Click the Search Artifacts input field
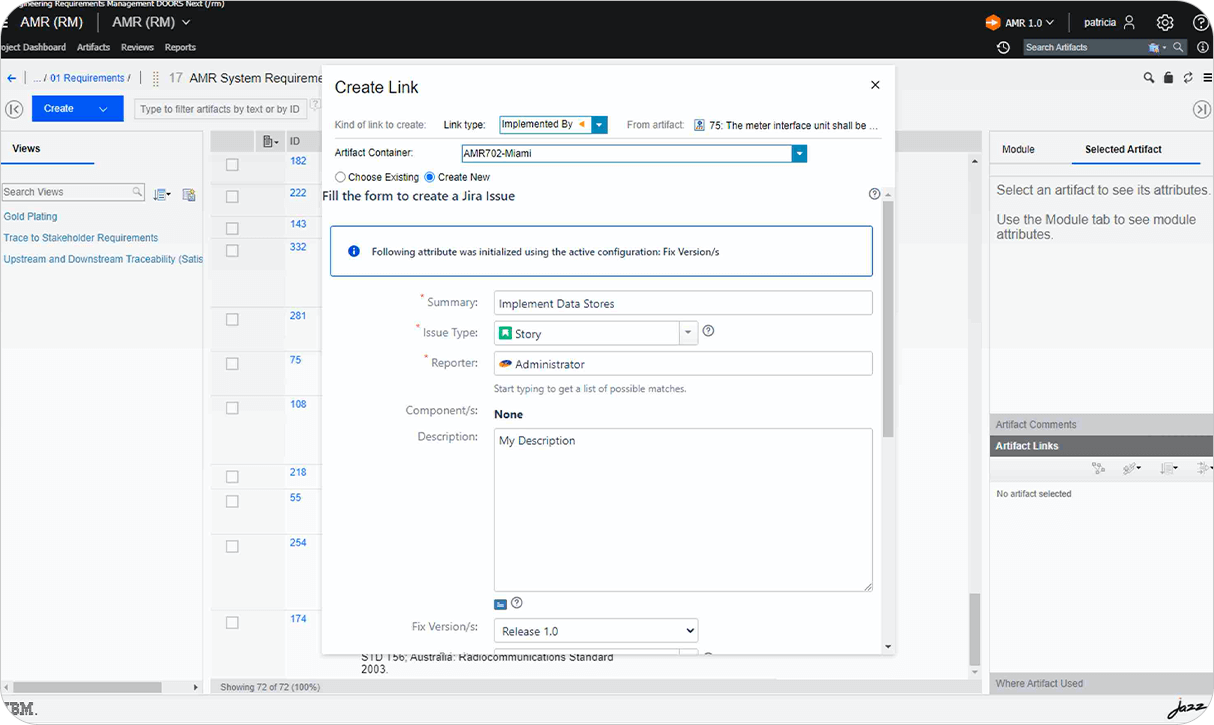The width and height of the screenshot is (1214, 725). (1086, 47)
